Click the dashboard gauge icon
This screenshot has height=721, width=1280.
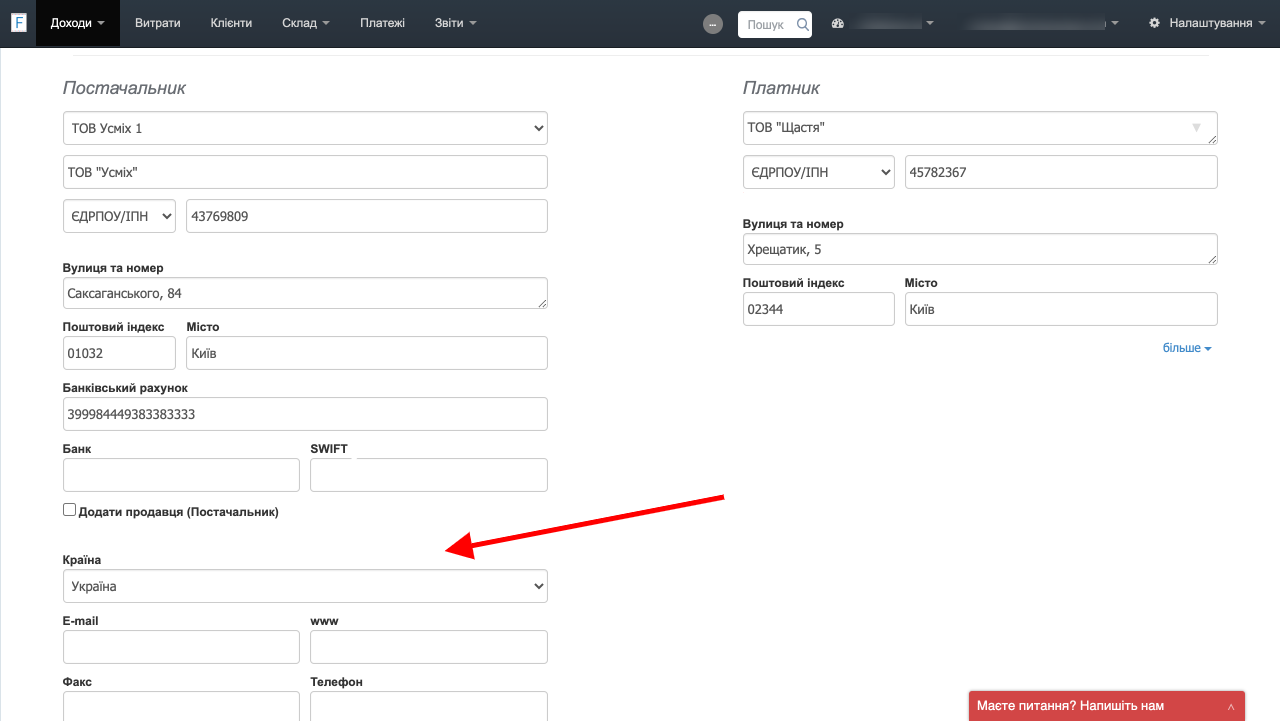click(838, 23)
